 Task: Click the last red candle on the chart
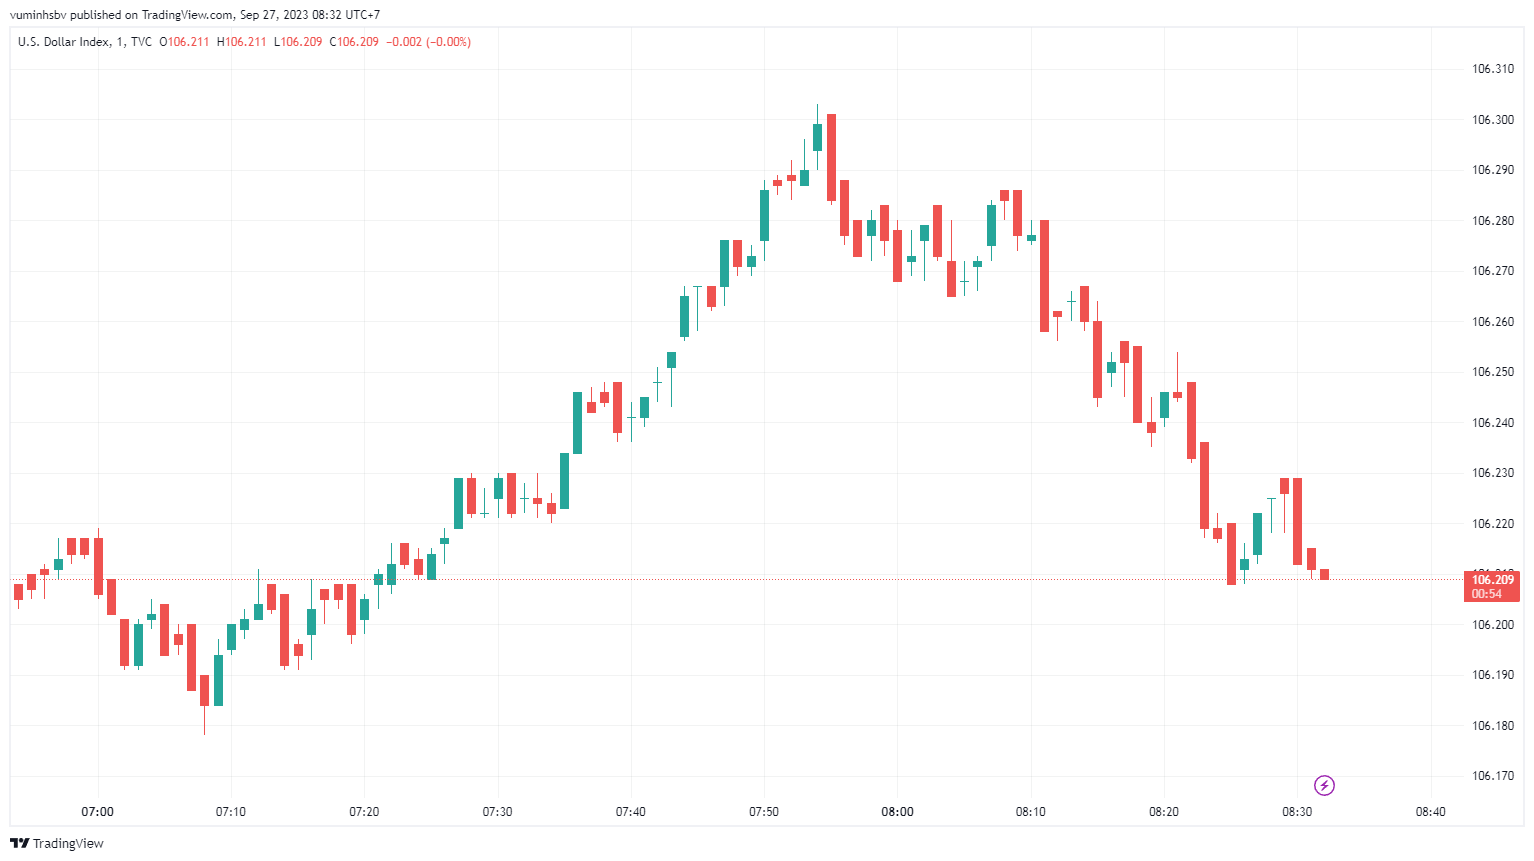pyautogui.click(x=1324, y=574)
